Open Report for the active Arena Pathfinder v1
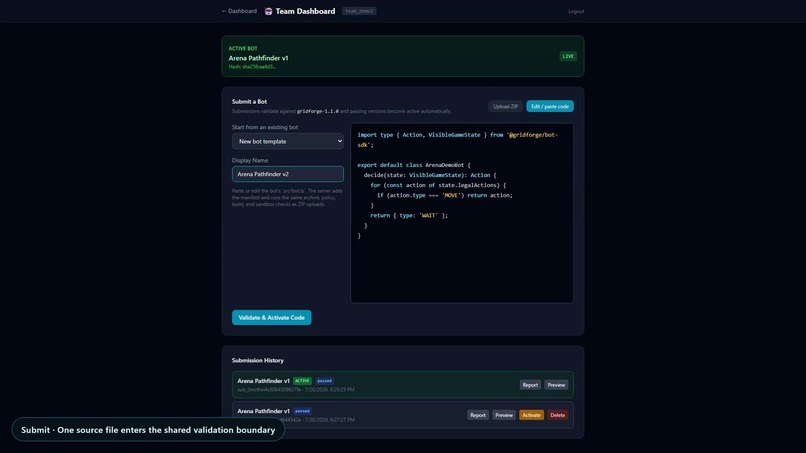The width and height of the screenshot is (806, 453). 530,385
